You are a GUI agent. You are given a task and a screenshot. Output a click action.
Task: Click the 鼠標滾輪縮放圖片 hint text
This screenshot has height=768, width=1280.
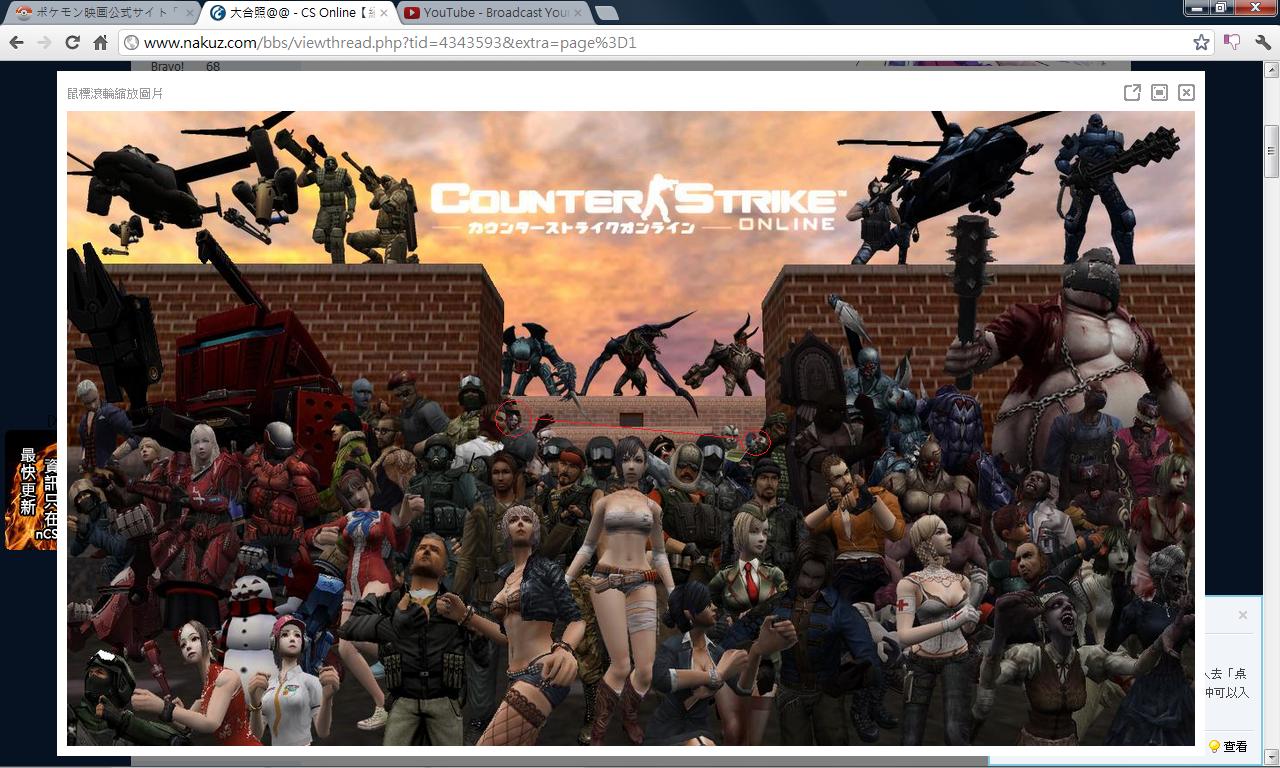115,93
